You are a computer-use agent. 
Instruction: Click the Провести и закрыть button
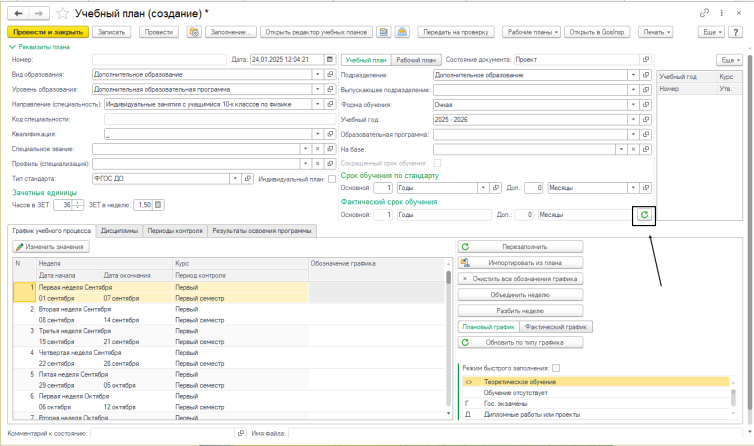pyautogui.click(x=47, y=33)
